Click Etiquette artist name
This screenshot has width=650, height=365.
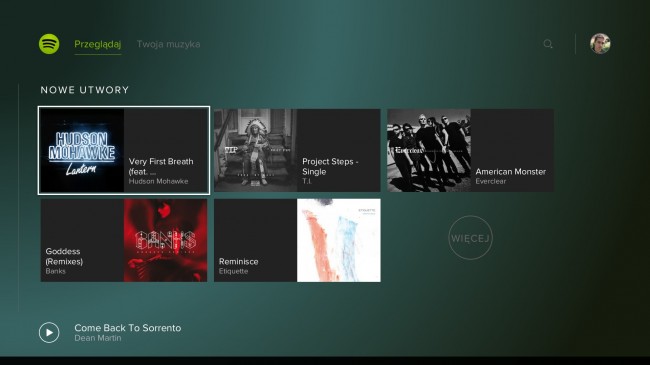pyautogui.click(x=233, y=271)
